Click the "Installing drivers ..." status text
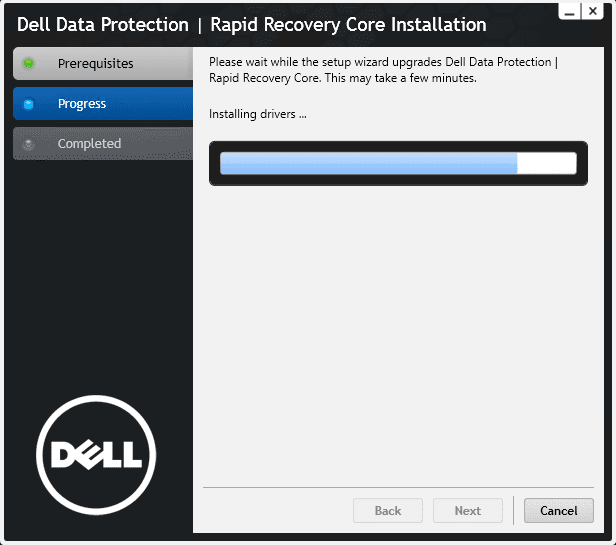The height and width of the screenshot is (545, 616). click(x=257, y=114)
